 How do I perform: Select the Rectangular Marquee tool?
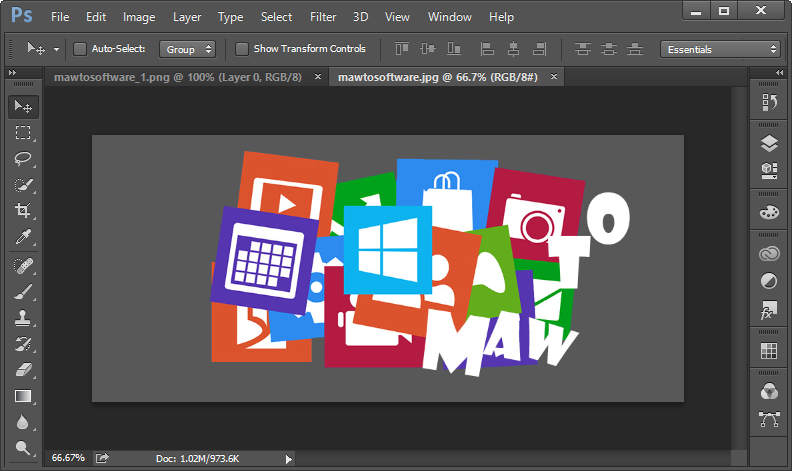click(x=23, y=132)
